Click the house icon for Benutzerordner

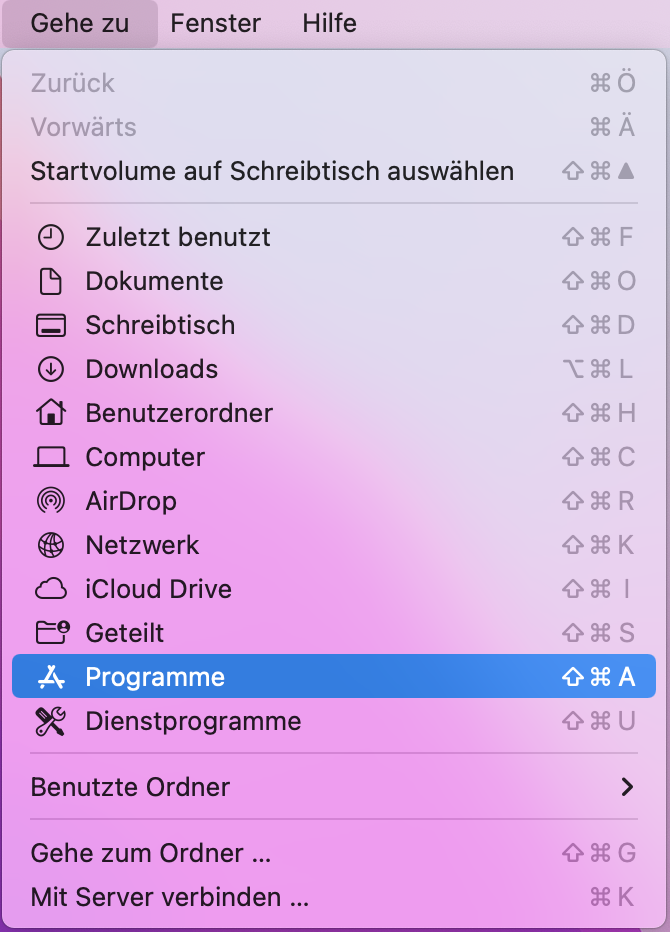50,413
